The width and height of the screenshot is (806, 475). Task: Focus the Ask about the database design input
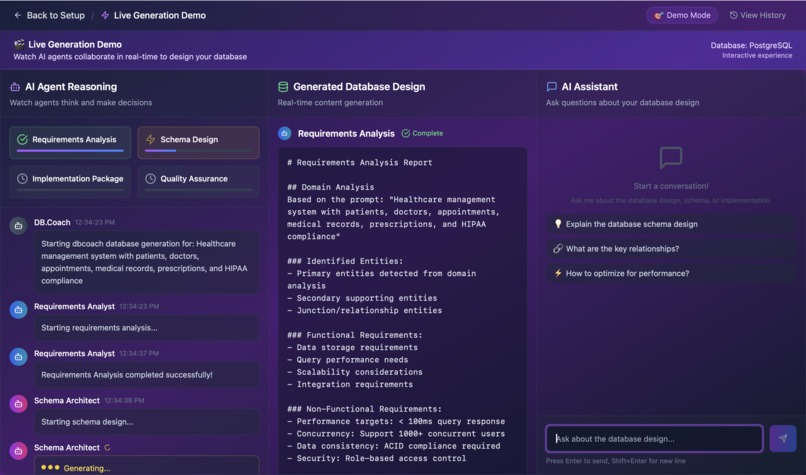tap(654, 439)
